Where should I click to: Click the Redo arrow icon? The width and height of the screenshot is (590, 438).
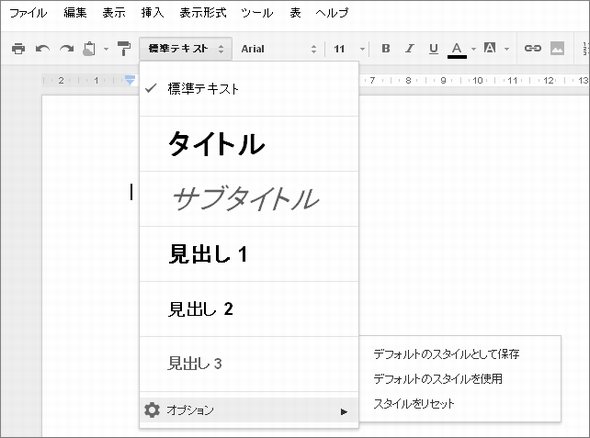tap(67, 49)
